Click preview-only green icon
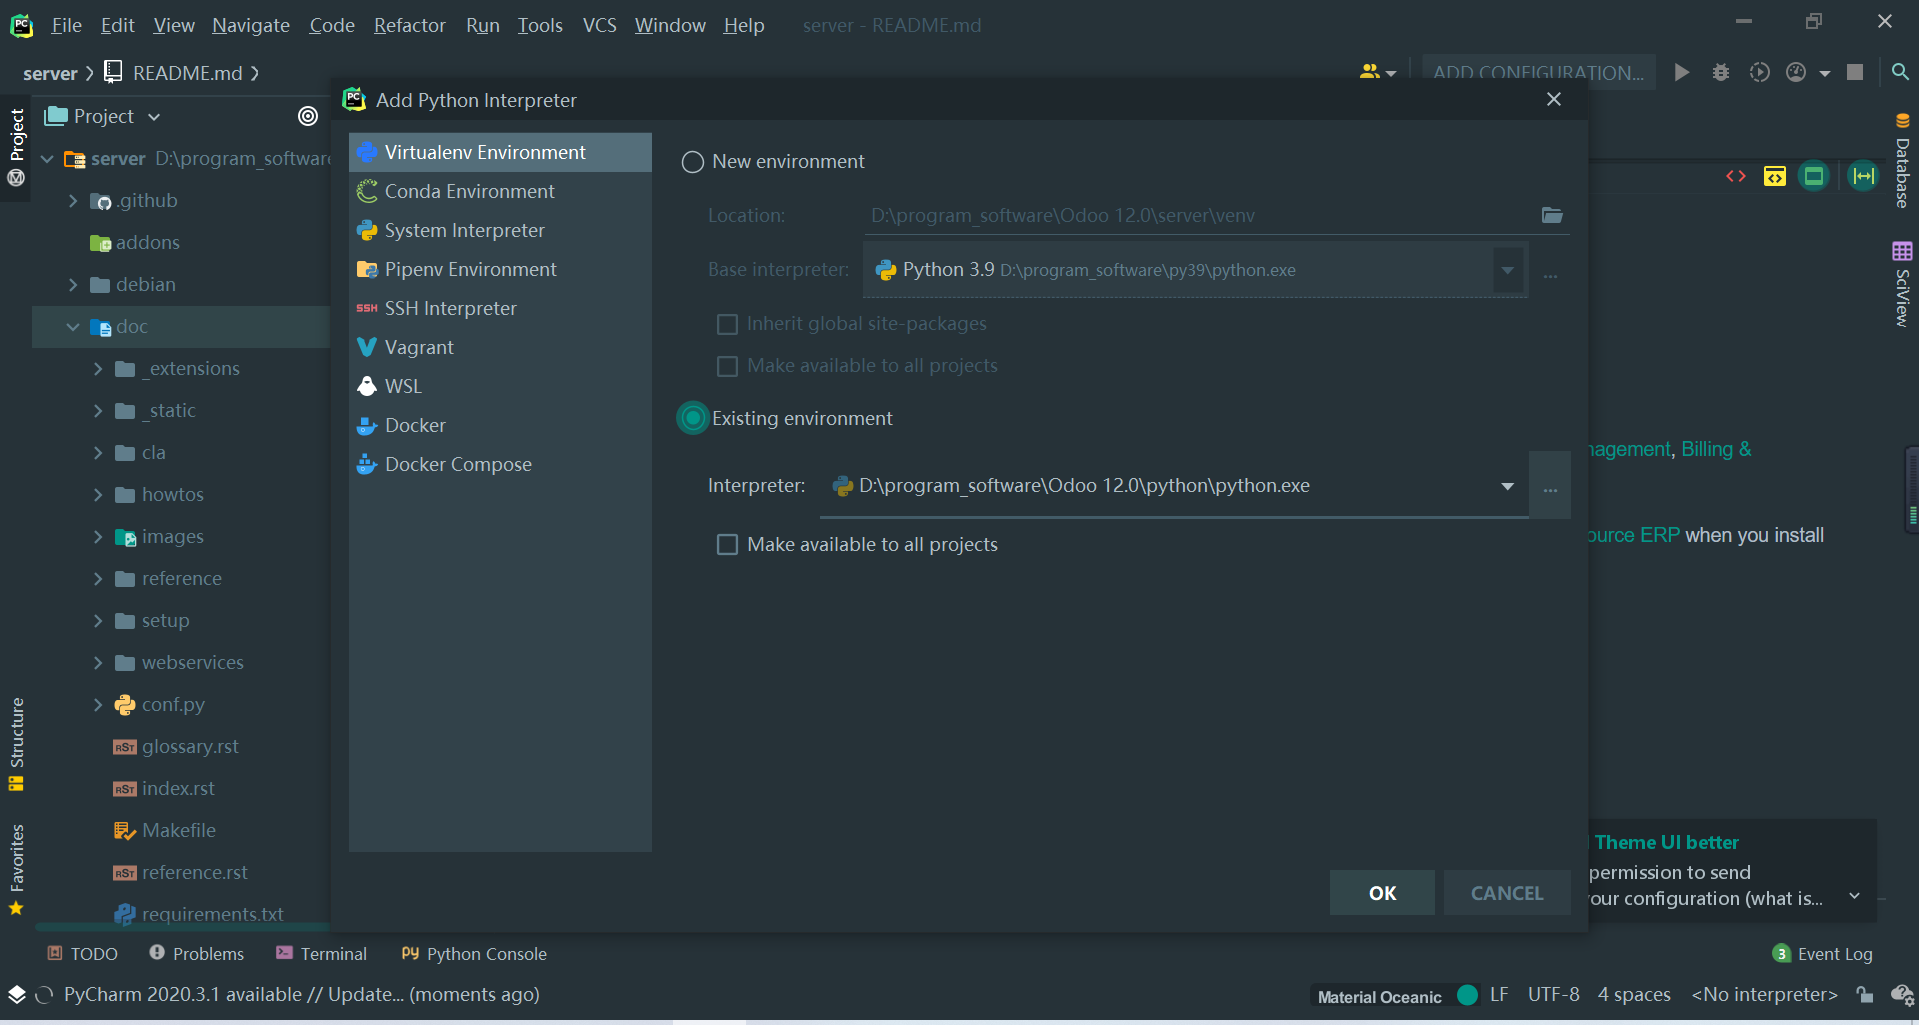Image resolution: width=1919 pixels, height=1025 pixels. click(x=1814, y=177)
